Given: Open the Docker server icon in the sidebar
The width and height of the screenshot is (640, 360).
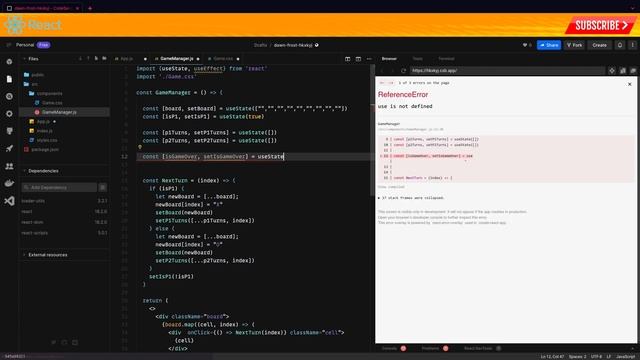Looking at the screenshot, I should point(9,183).
